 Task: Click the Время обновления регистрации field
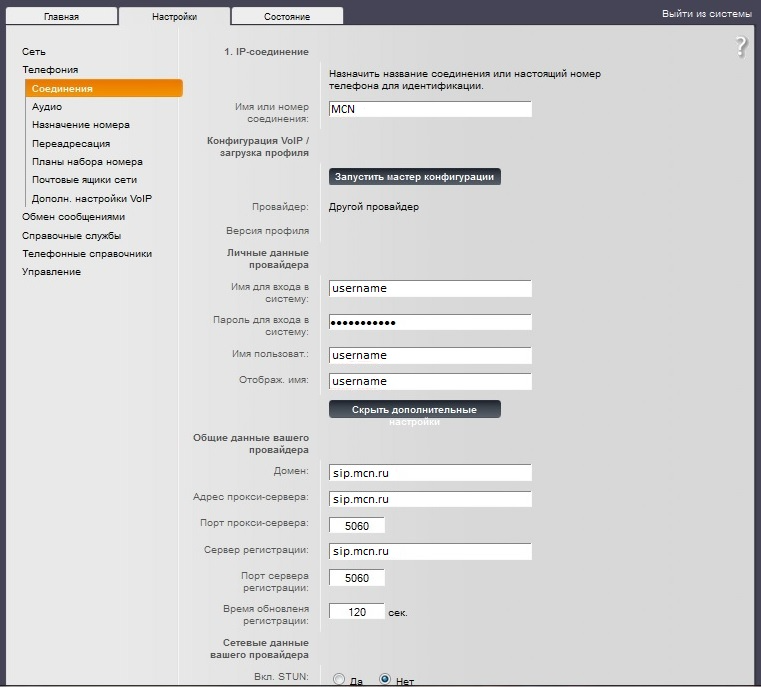pos(357,612)
